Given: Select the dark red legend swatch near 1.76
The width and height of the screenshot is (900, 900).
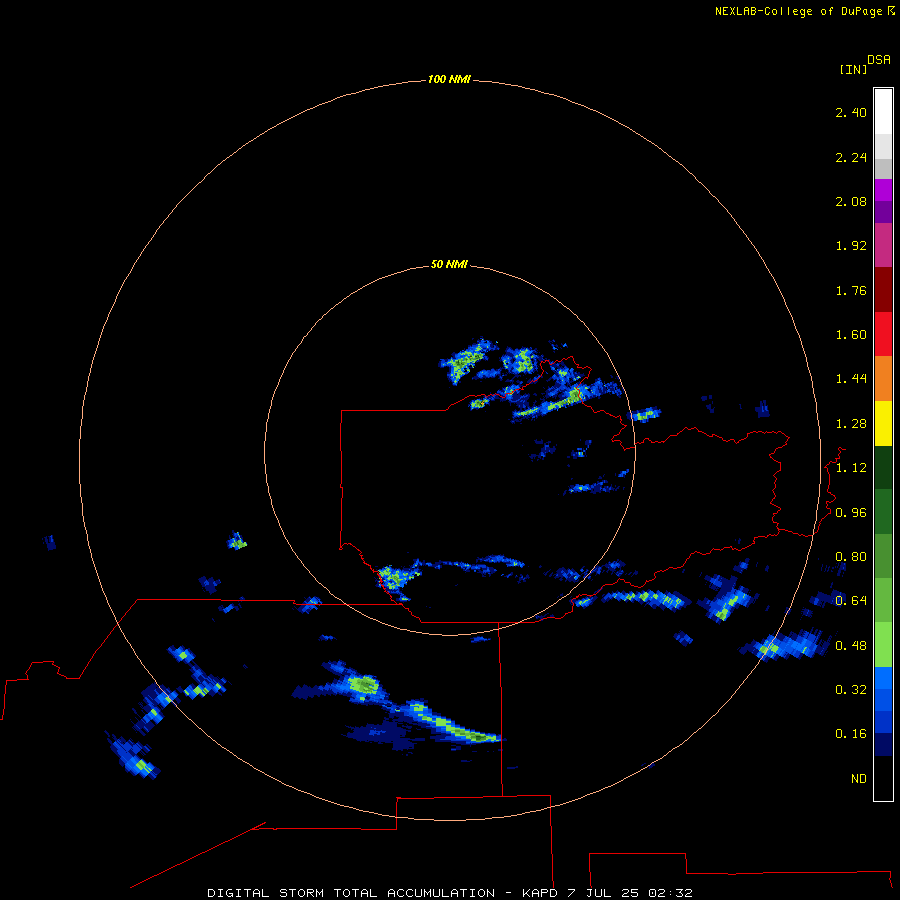Looking at the screenshot, I should (883, 290).
